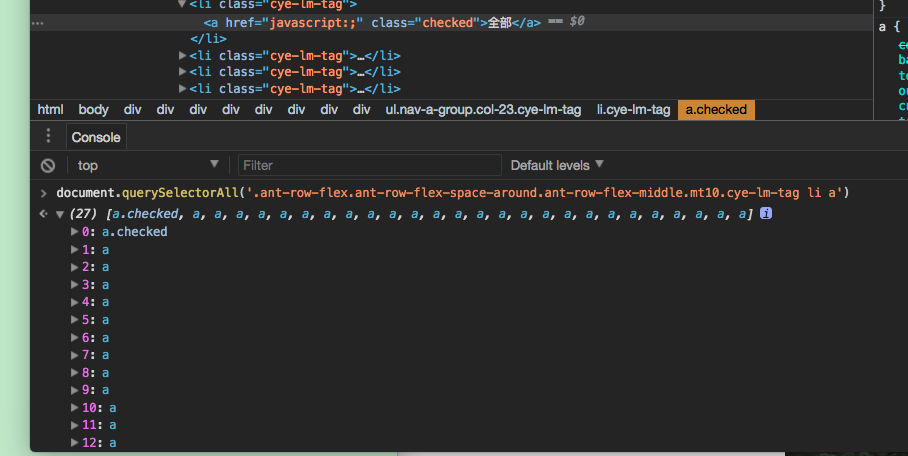Select the Console drawer tab
This screenshot has height=456, width=908.
(x=96, y=137)
